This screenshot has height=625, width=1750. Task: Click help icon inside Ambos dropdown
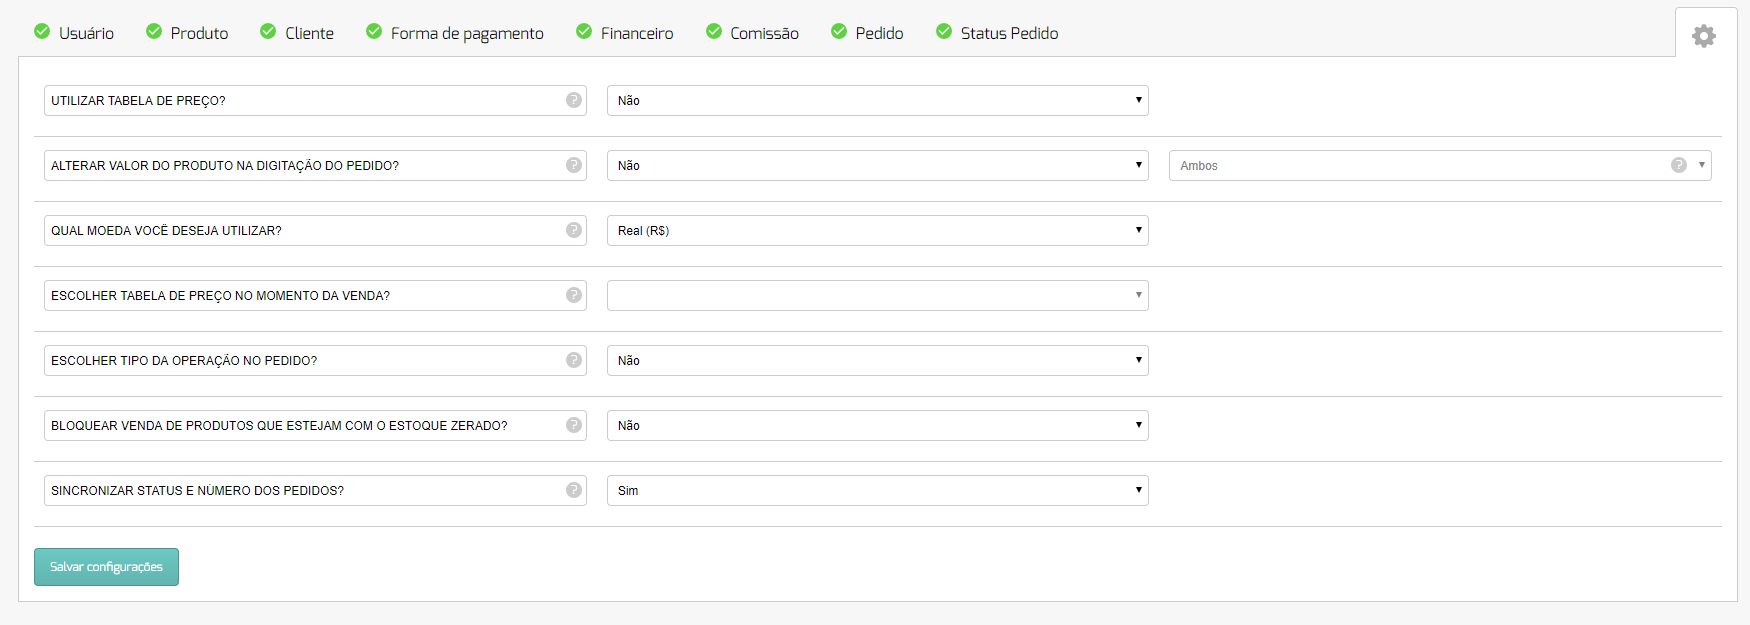[x=1679, y=165]
